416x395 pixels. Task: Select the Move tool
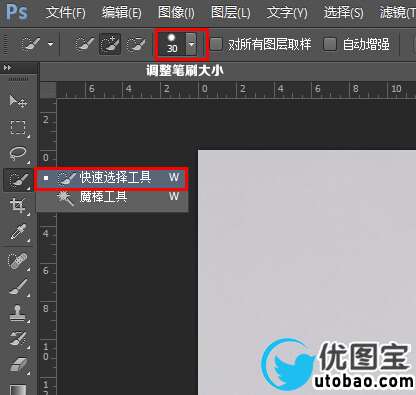pos(18,101)
